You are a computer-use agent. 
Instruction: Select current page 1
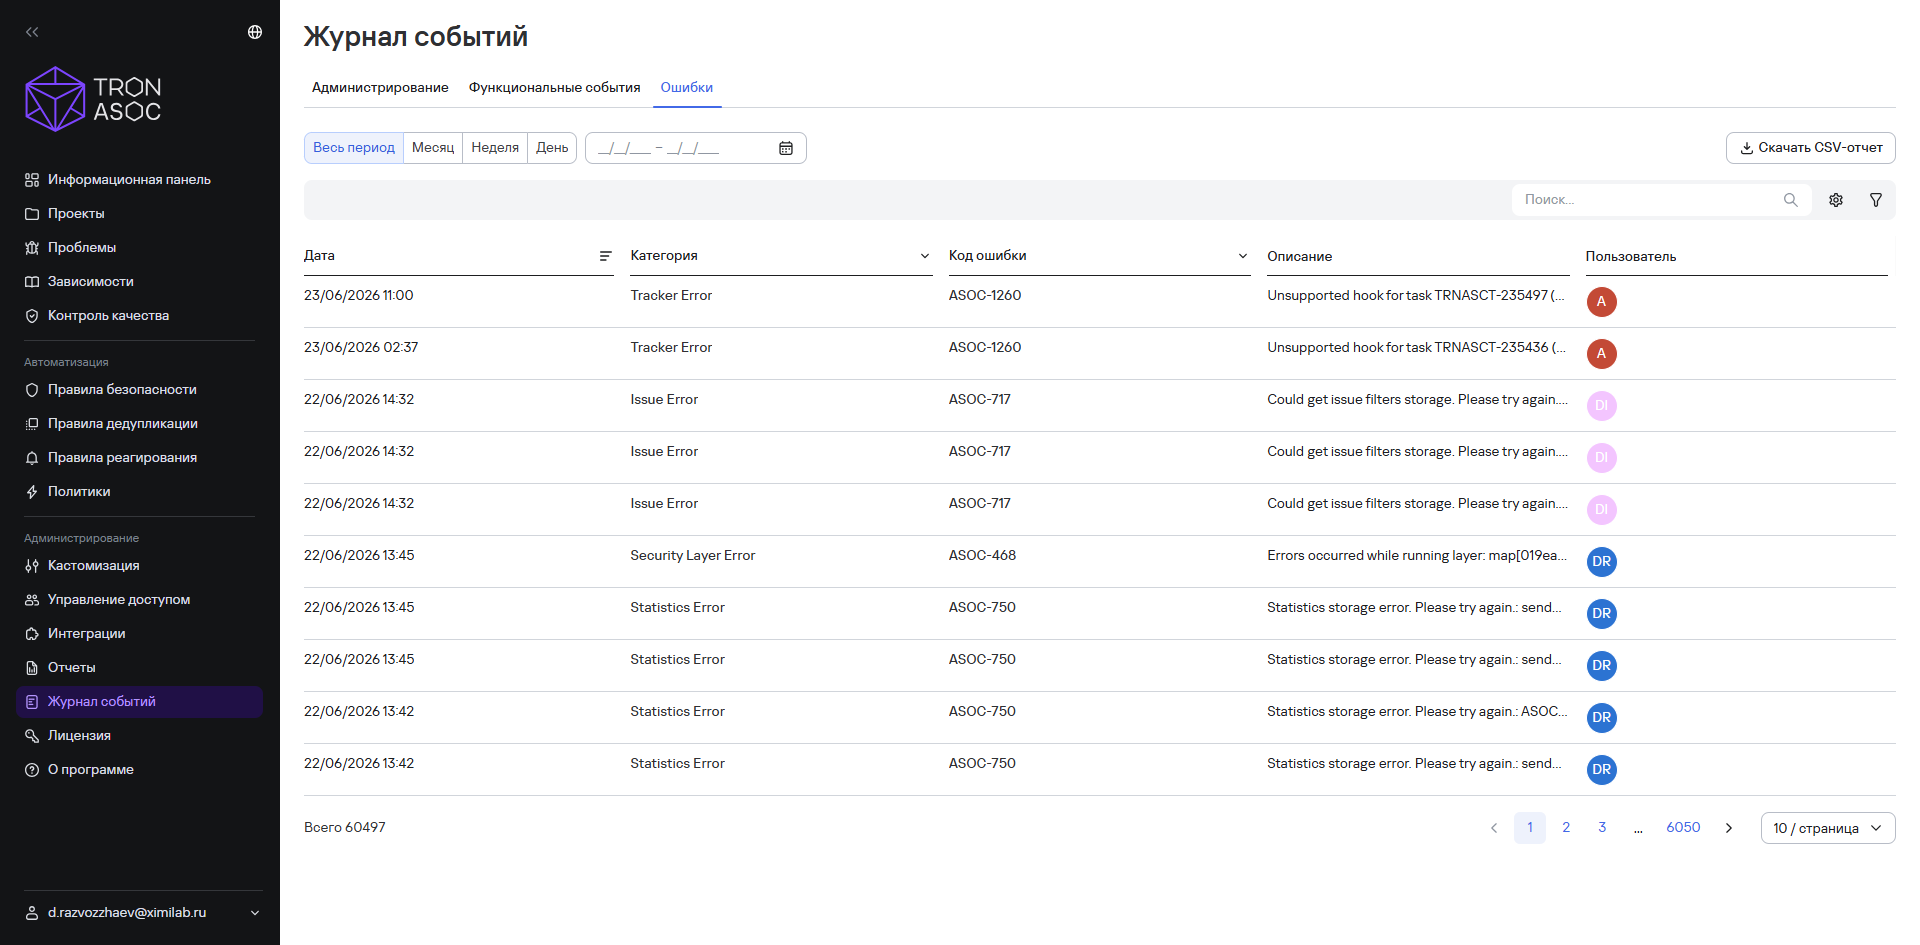pos(1530,828)
